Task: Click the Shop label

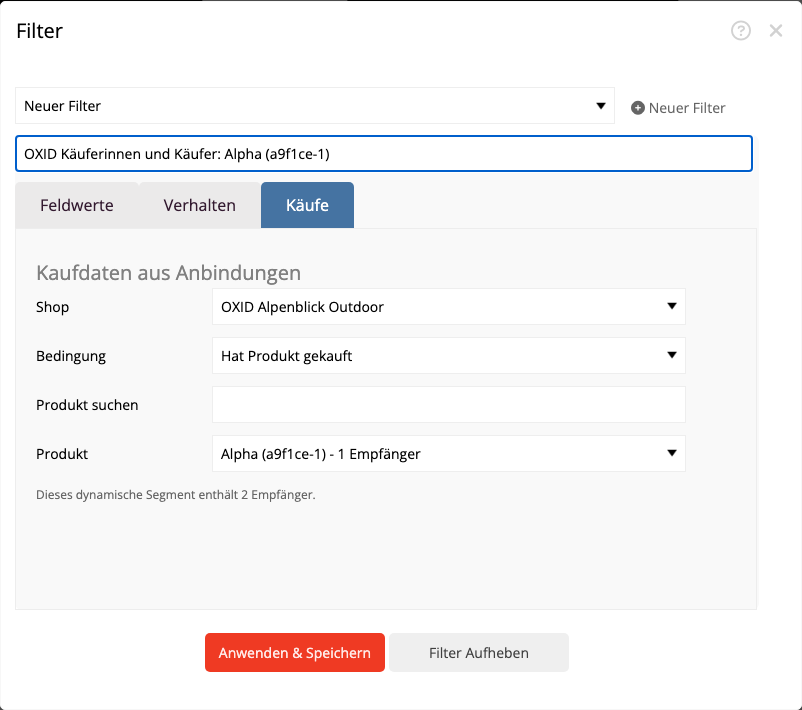Action: coord(52,307)
